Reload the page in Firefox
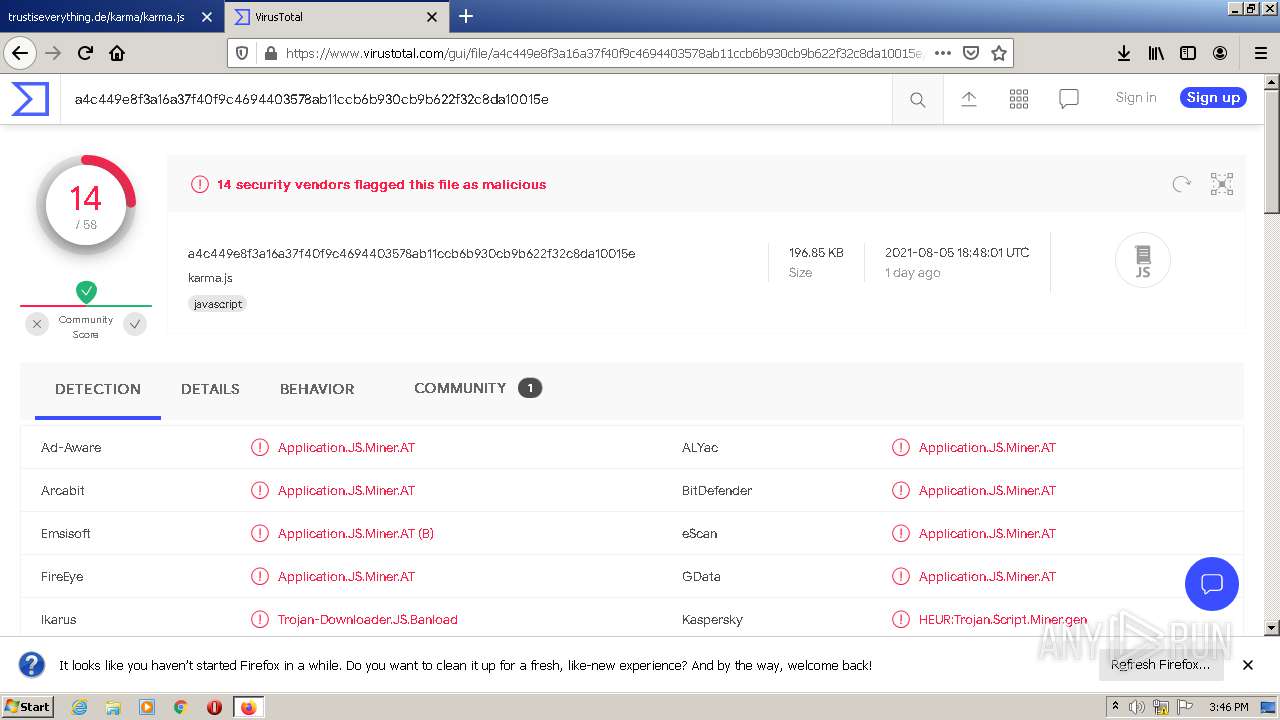1280x720 pixels. 85,53
